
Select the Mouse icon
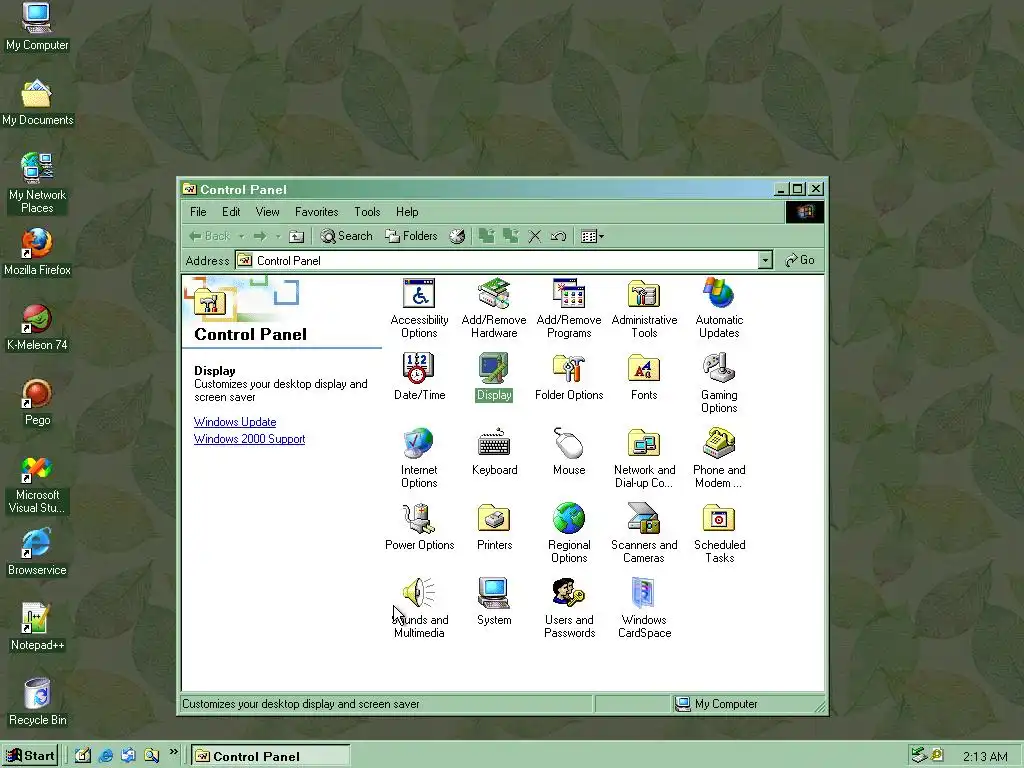(x=569, y=451)
